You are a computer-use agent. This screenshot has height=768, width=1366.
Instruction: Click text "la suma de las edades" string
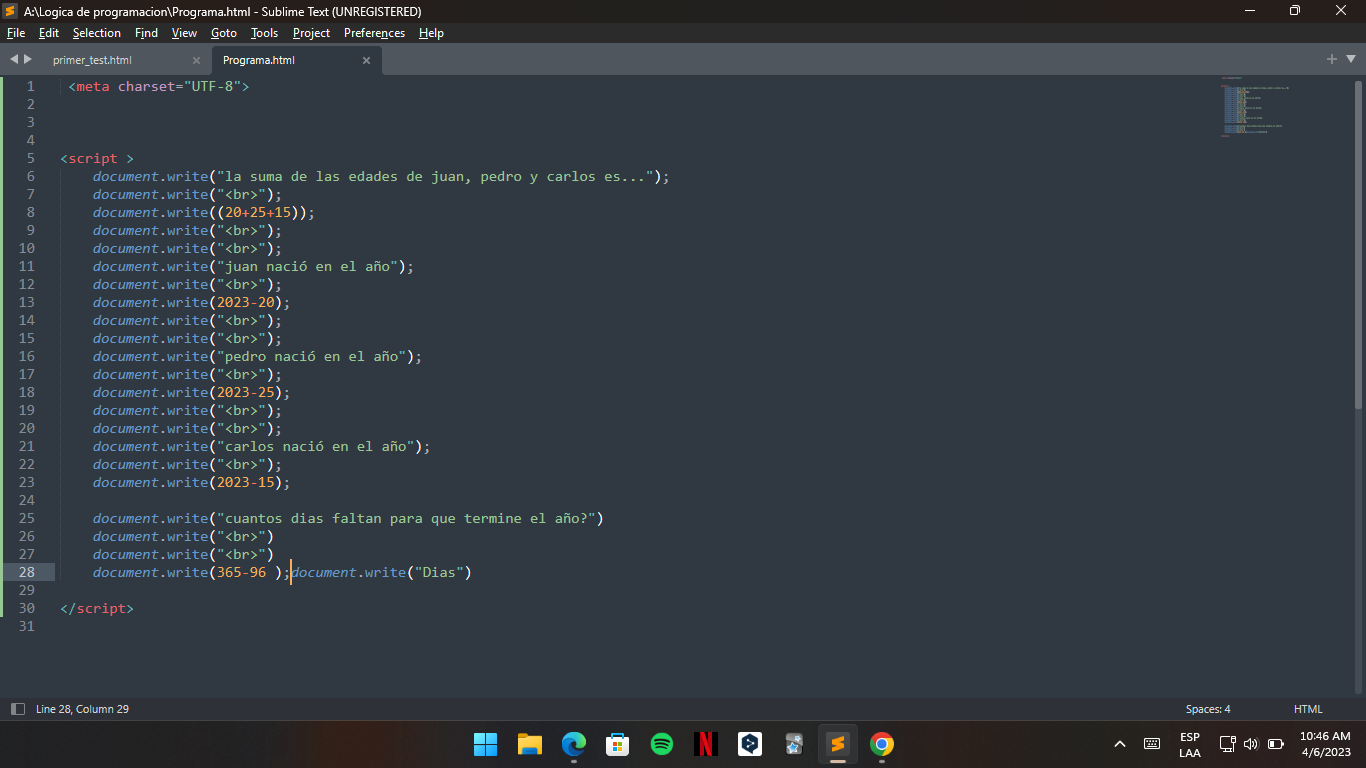[437, 176]
